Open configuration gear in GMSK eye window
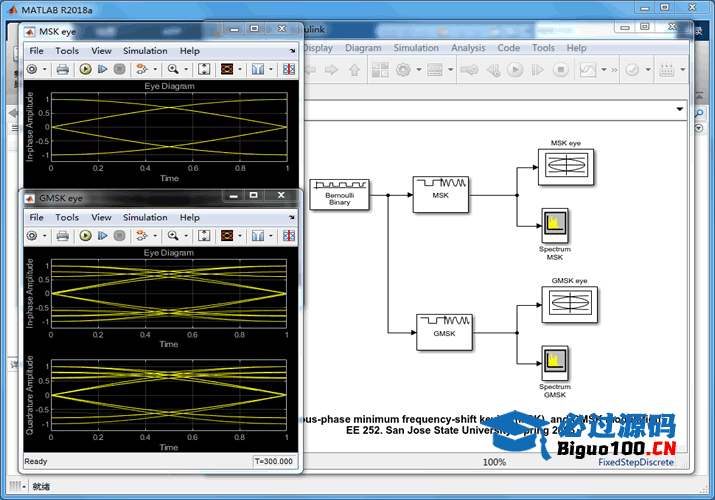The height and width of the screenshot is (500, 715). pos(32,235)
